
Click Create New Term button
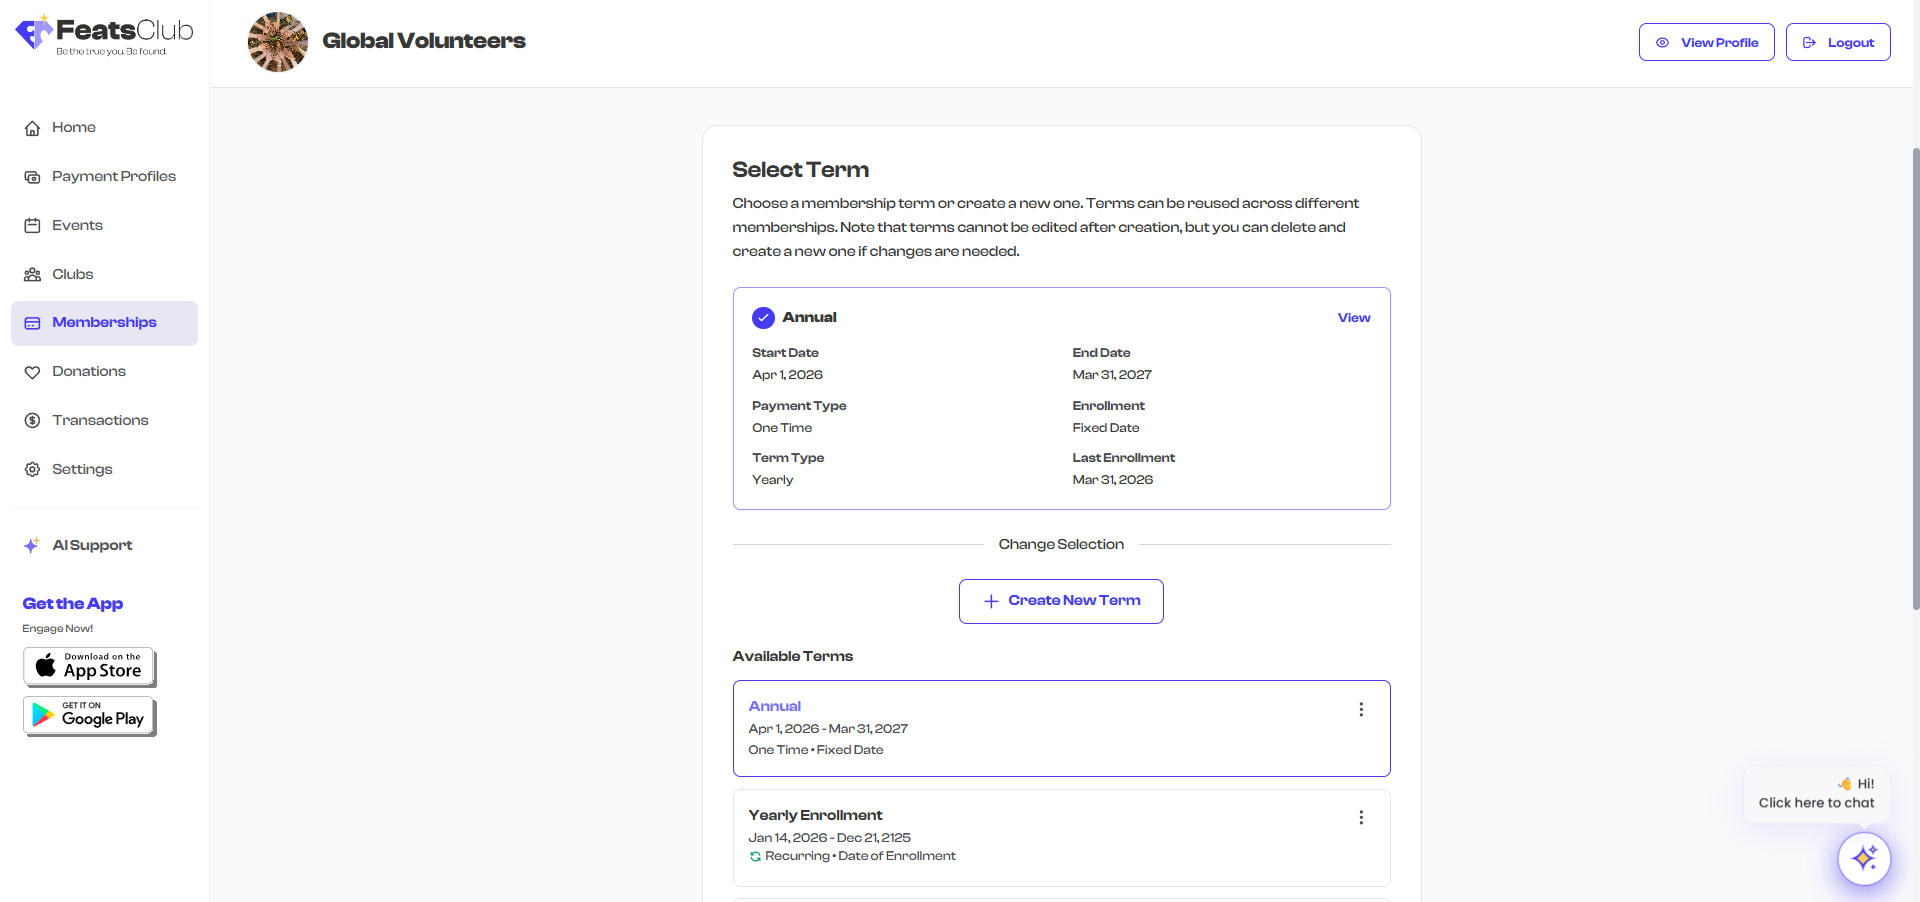click(x=1061, y=601)
